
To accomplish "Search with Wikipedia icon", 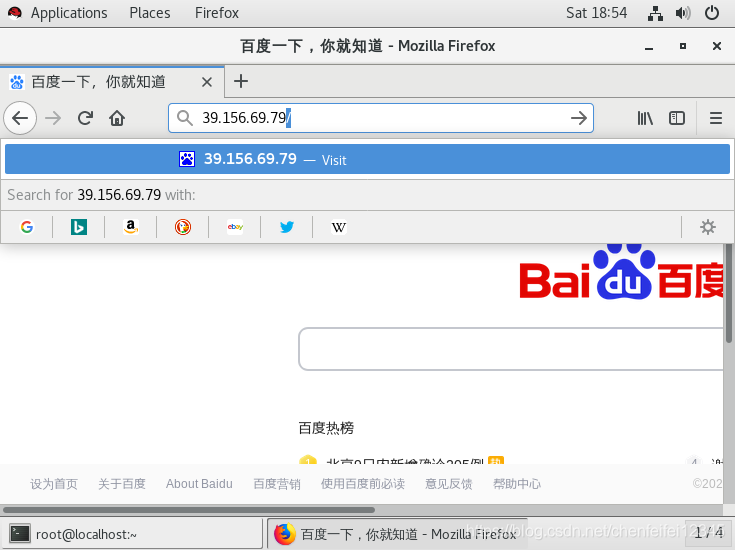I will coord(339,227).
